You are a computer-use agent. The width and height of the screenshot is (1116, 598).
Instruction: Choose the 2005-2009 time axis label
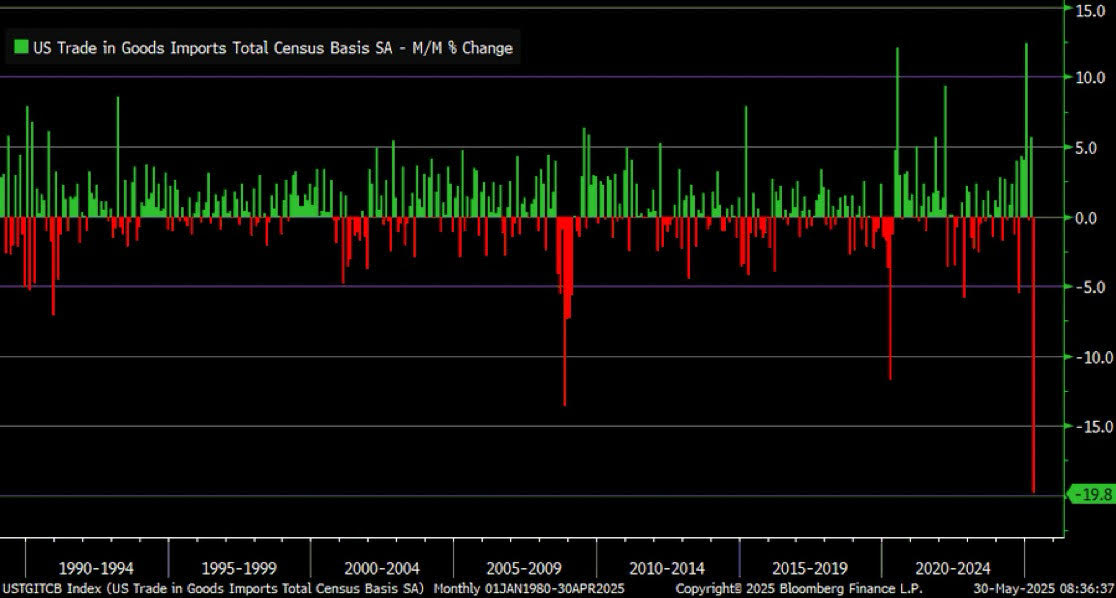tap(524, 568)
